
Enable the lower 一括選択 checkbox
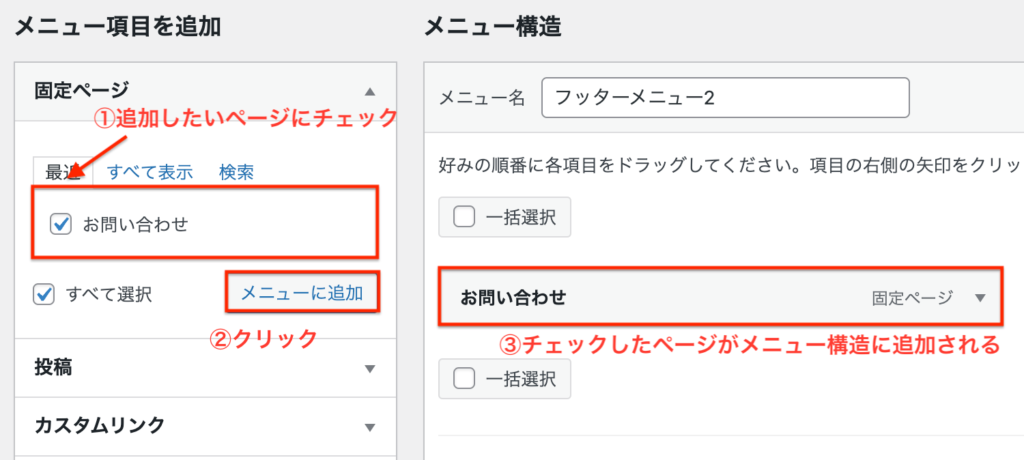[x=463, y=378]
